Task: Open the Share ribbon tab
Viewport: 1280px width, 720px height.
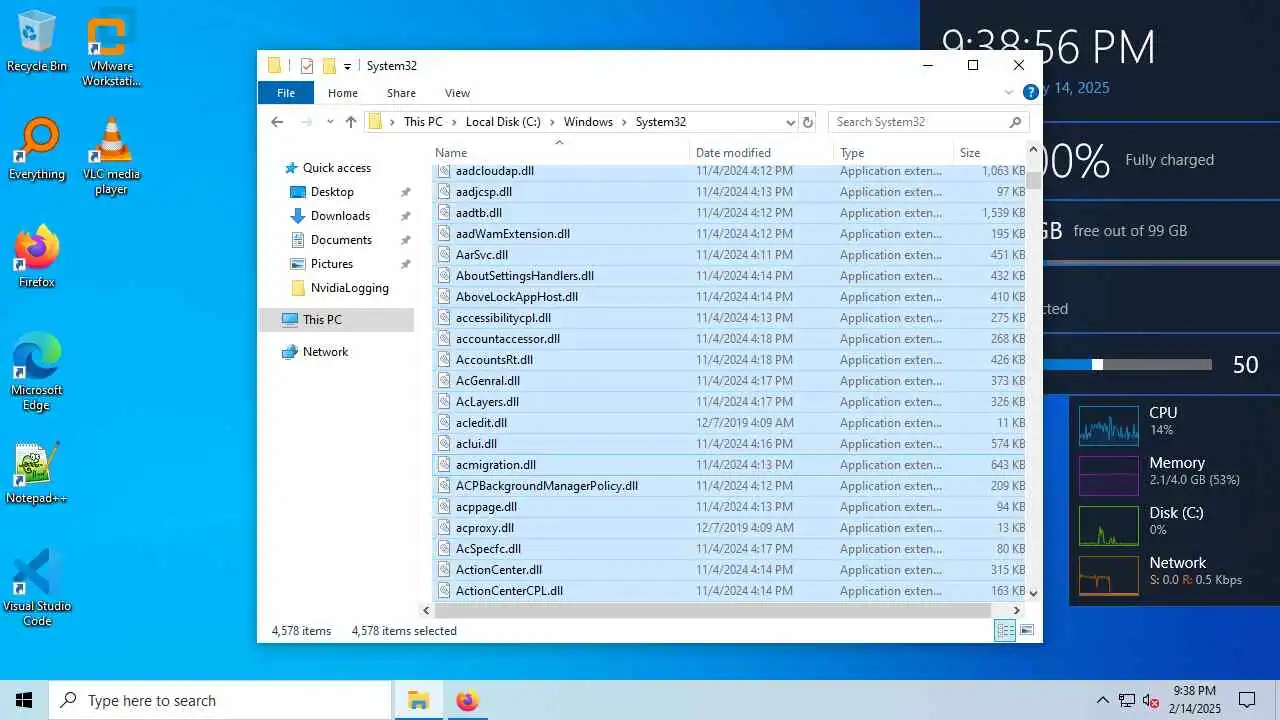Action: pos(401,93)
